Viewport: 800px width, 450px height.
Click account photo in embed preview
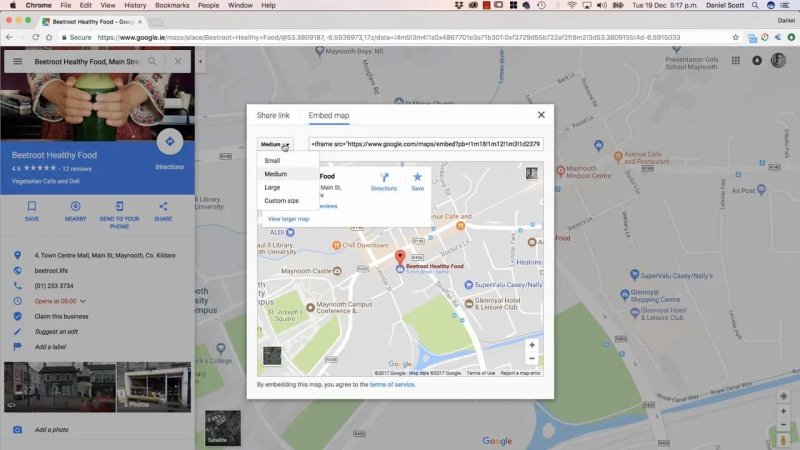(x=532, y=173)
